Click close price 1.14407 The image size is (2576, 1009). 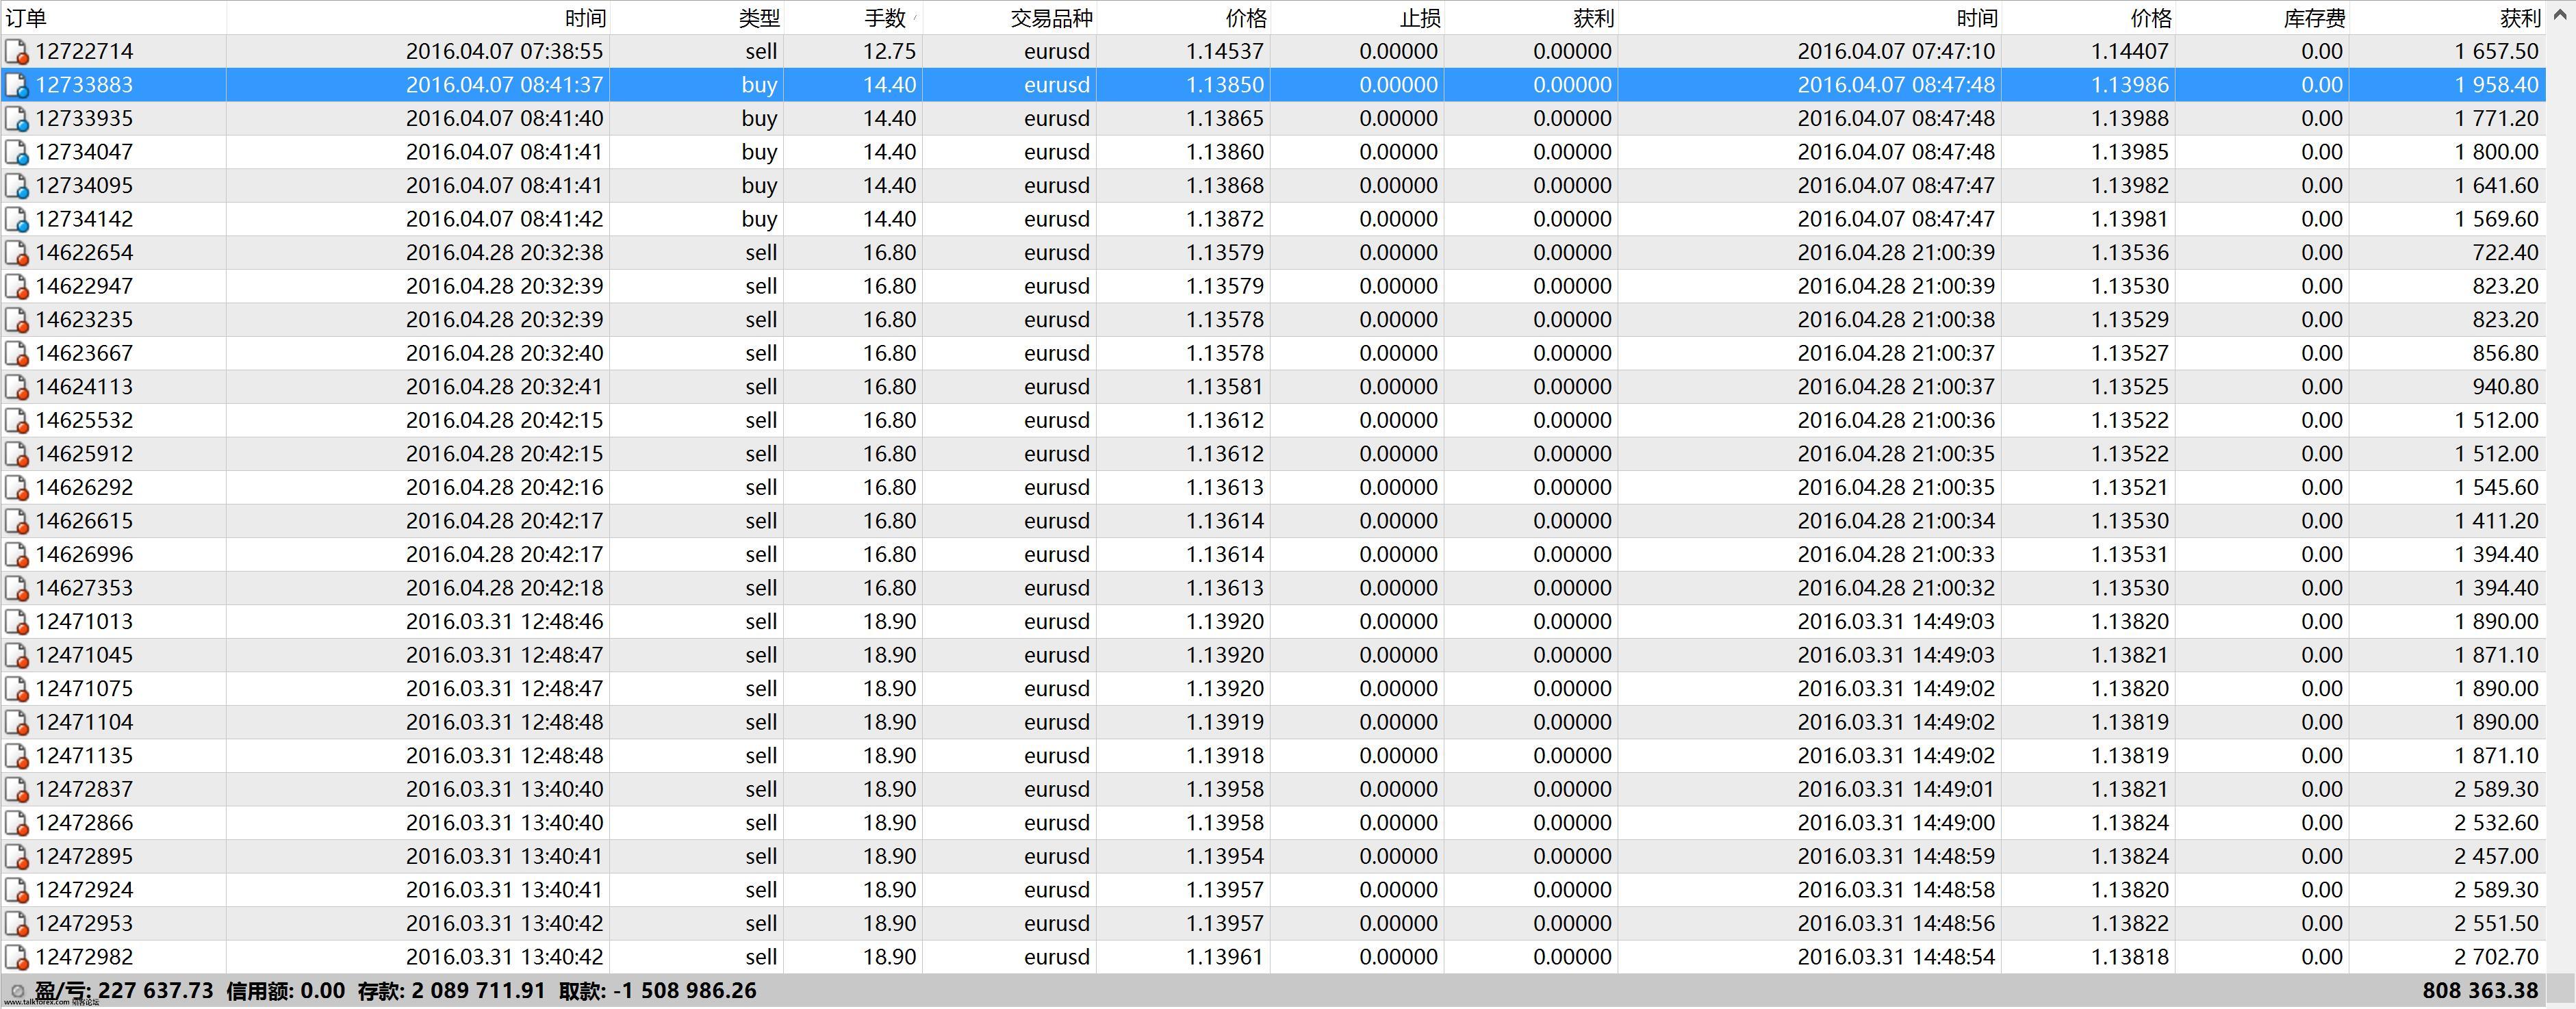click(x=2130, y=52)
